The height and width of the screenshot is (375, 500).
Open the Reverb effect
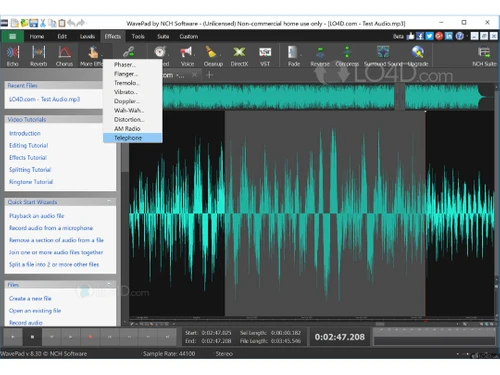point(38,56)
